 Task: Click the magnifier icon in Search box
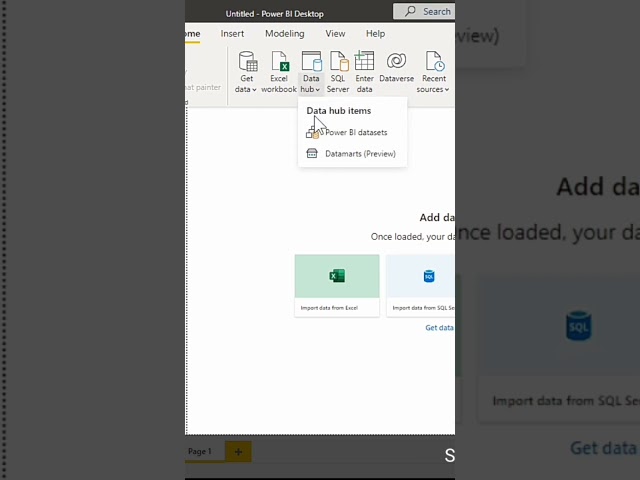point(410,11)
